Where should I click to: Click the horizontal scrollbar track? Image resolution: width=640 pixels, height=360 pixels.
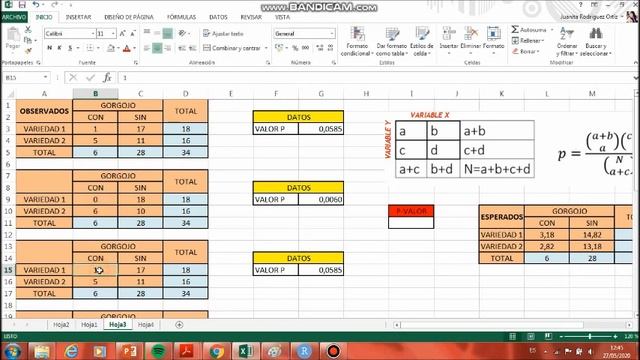click(x=512, y=325)
